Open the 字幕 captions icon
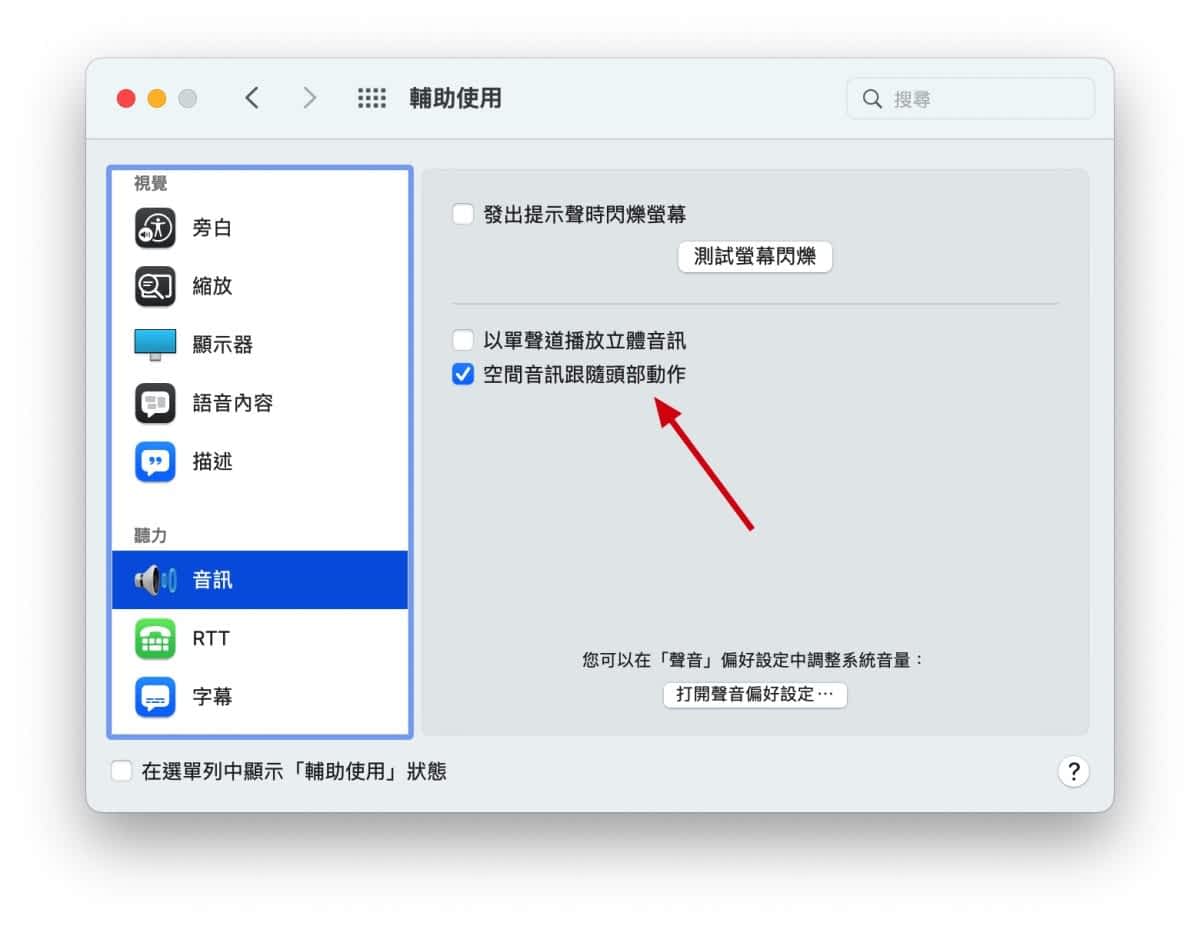This screenshot has height=926, width=1200. click(155, 697)
